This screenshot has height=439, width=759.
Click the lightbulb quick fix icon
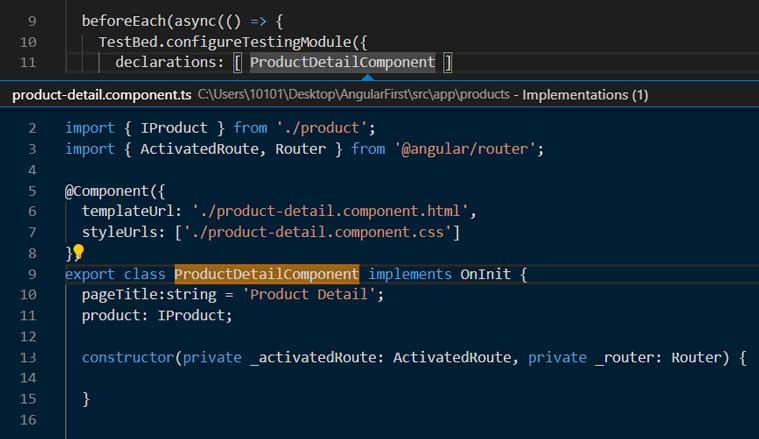tap(78, 252)
